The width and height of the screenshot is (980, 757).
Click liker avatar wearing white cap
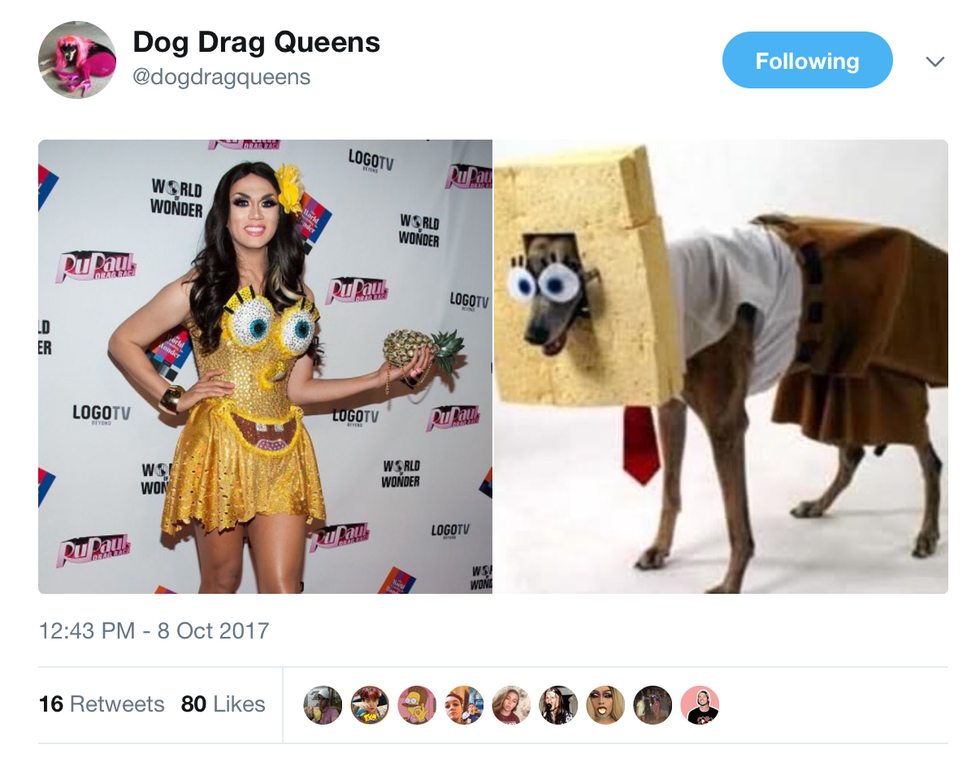pyautogui.click(x=322, y=705)
